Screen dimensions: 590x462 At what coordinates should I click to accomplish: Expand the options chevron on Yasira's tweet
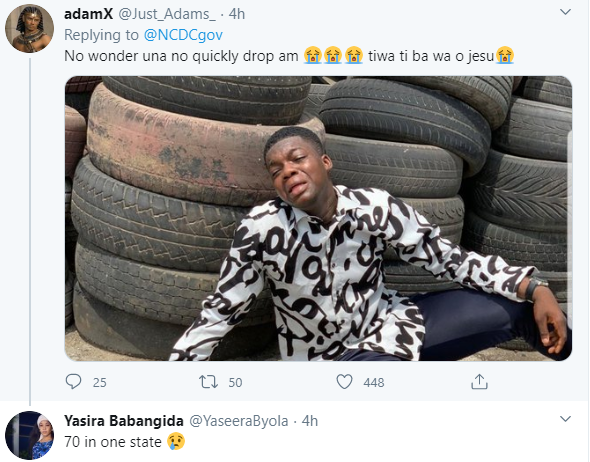[x=565, y=419]
